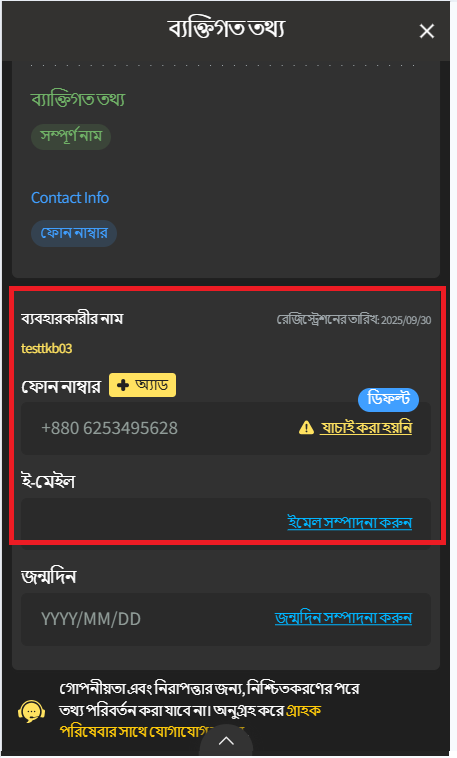The image size is (457, 758).
Task: Open ইমেল সম্পাদনা করুন link
Action: [350, 523]
